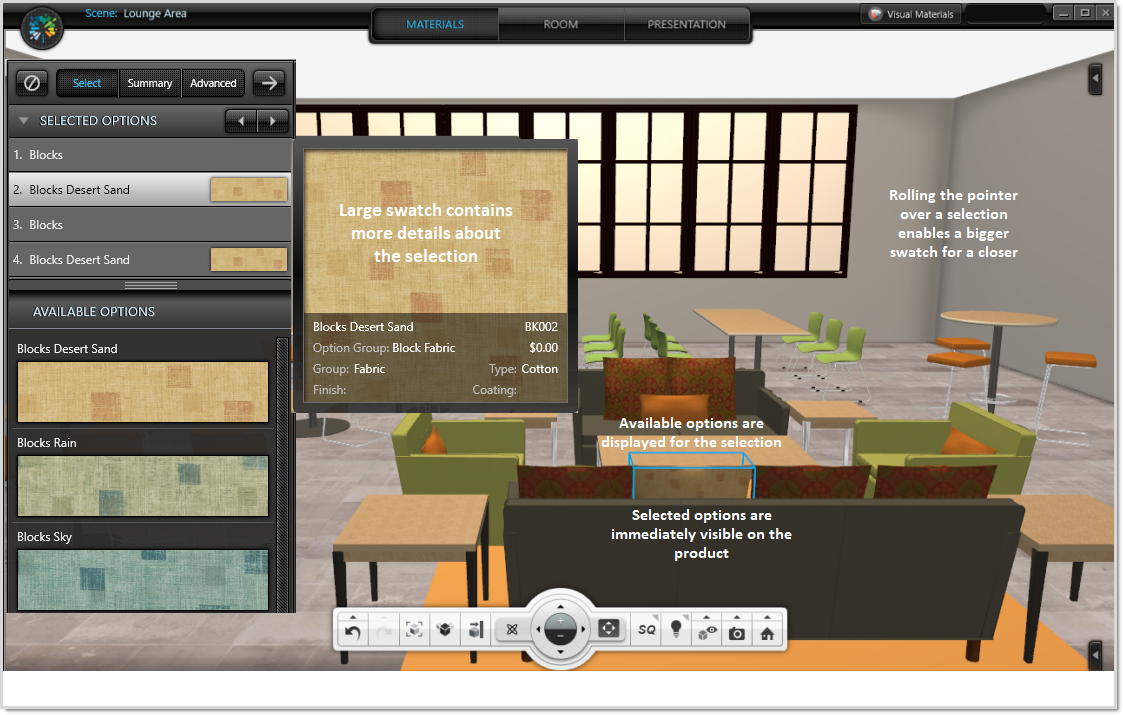
Task: Toggle object visibility with the cube-eye icon
Action: (707, 631)
